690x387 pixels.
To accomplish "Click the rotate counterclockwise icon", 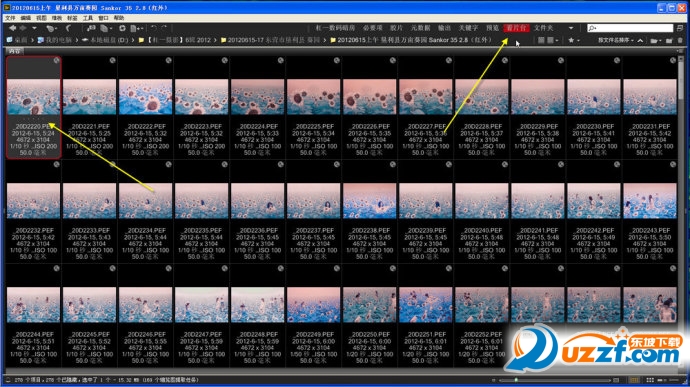I will click(154, 28).
